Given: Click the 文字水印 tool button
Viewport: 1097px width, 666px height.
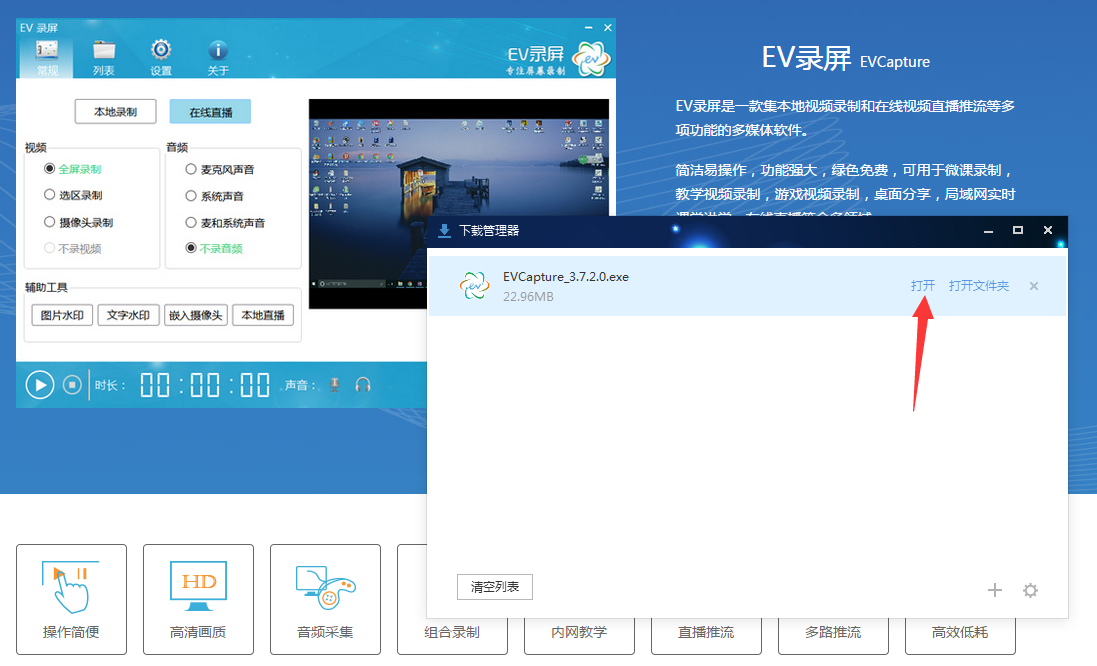Looking at the screenshot, I should pos(128,316).
